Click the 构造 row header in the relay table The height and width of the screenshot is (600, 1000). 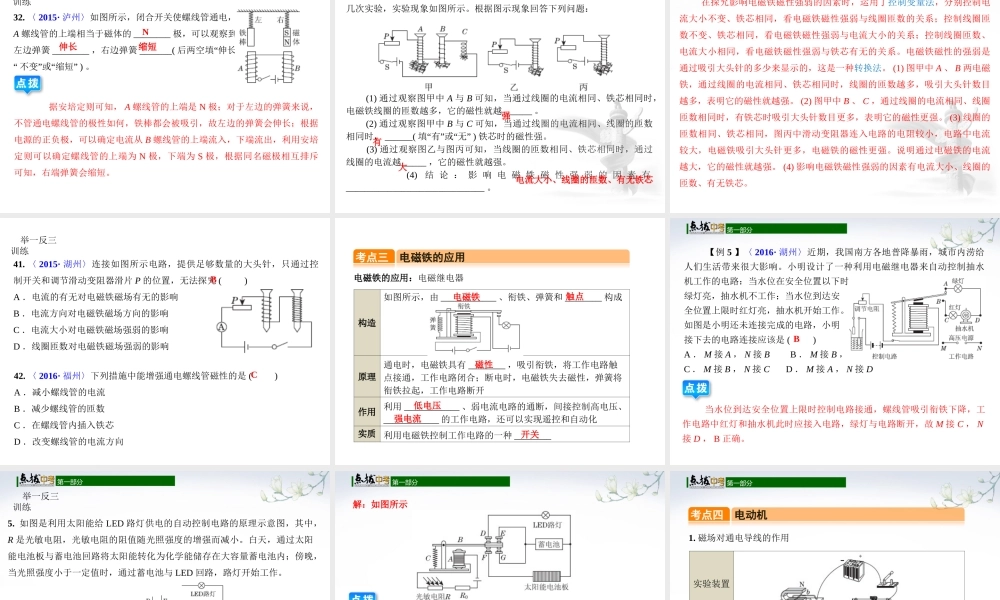[x=367, y=323]
